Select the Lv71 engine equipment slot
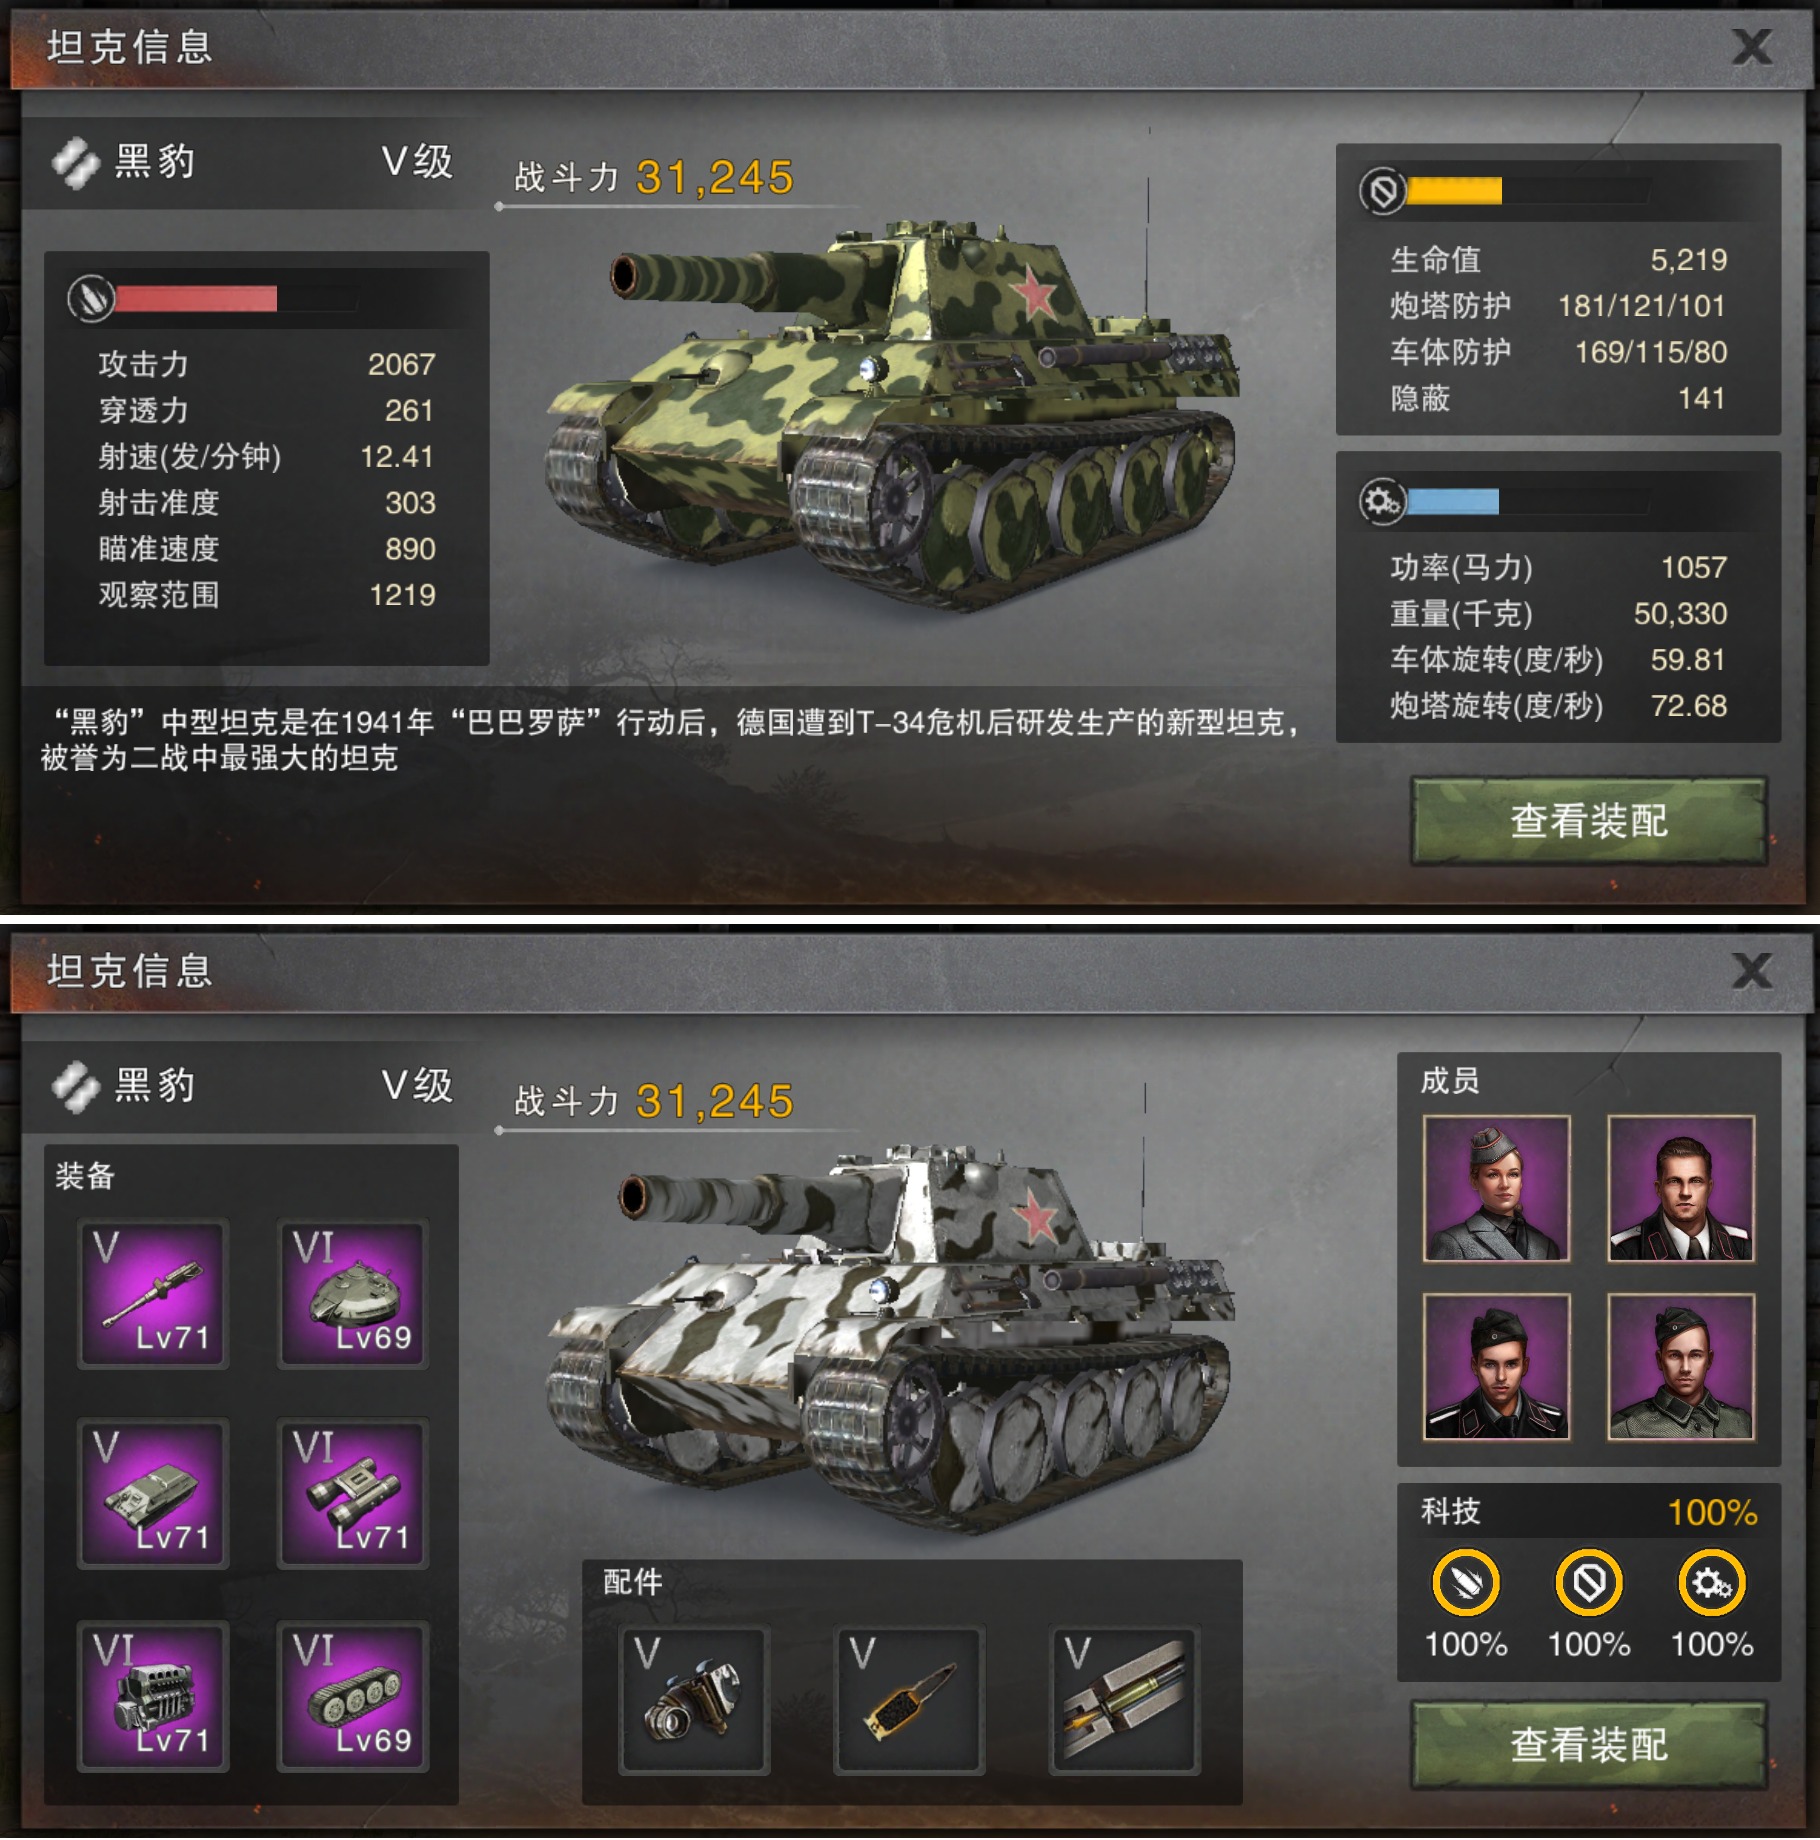 (x=154, y=1696)
